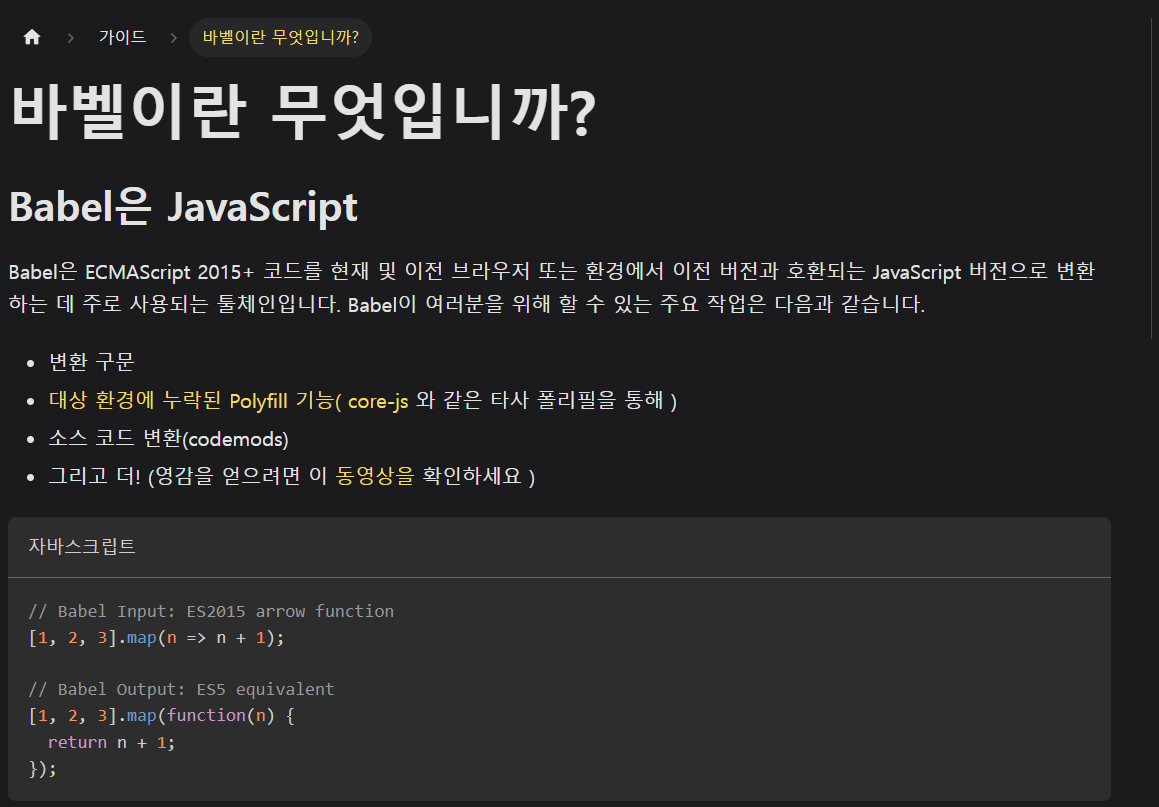Select the 변환 구문 list item
The image size is (1159, 807).
(x=92, y=362)
